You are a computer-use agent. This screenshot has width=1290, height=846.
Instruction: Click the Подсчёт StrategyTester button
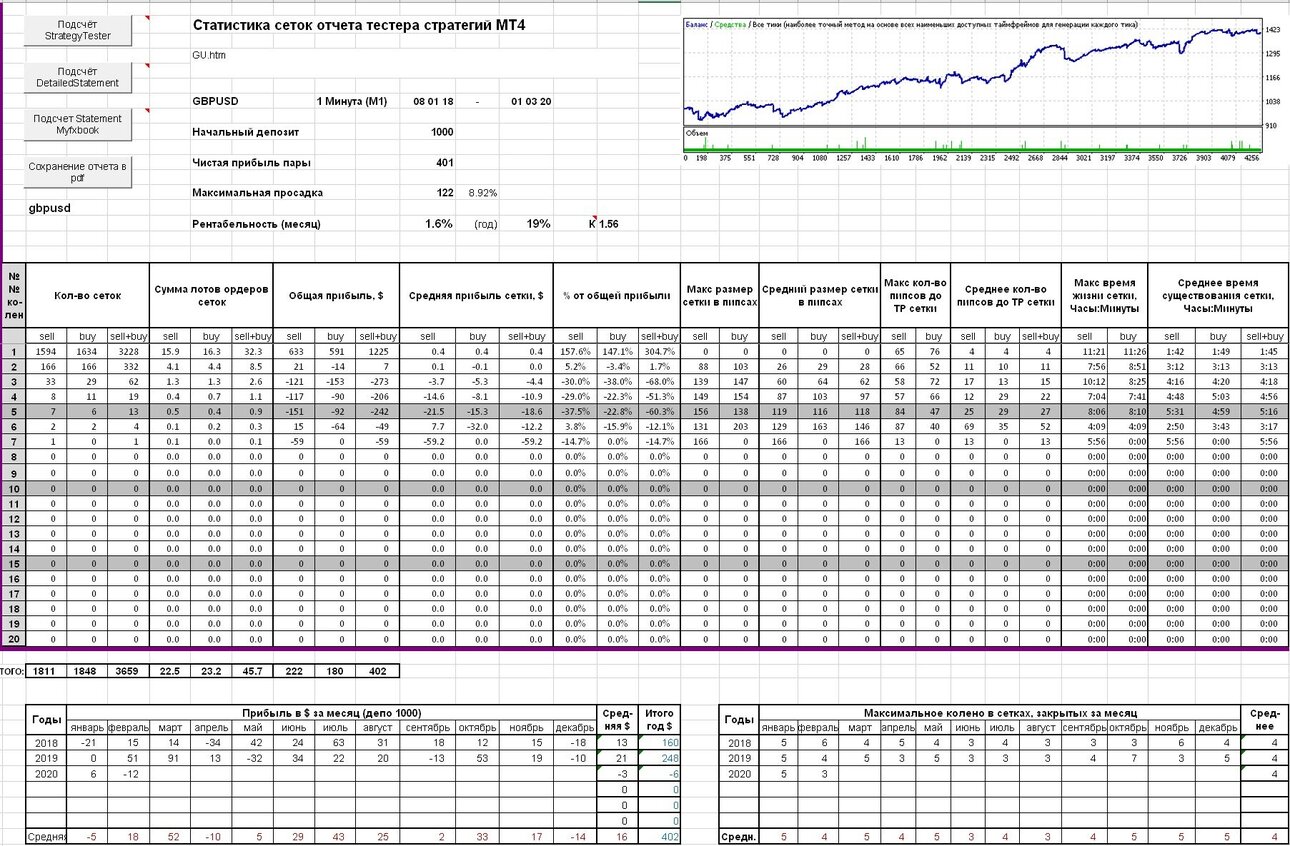pos(78,30)
